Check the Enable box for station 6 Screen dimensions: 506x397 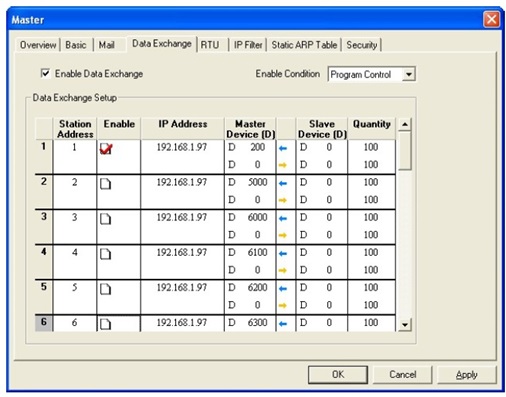click(x=105, y=324)
